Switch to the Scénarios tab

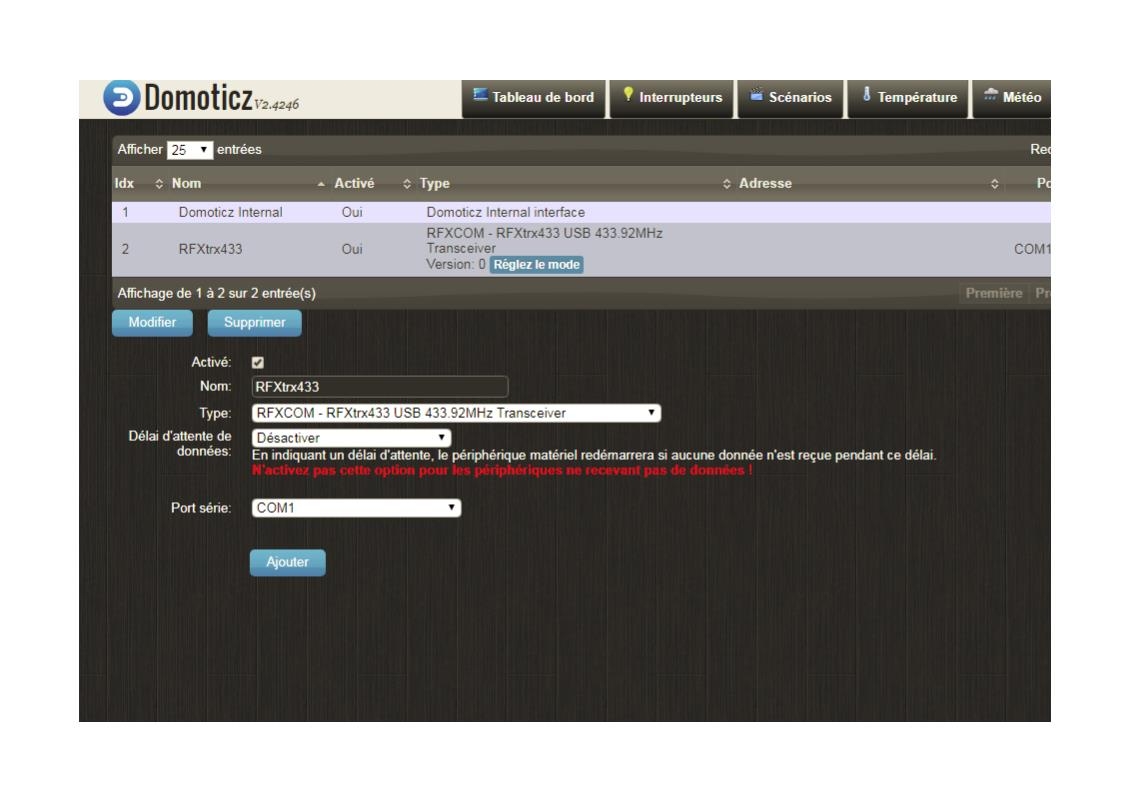coord(790,99)
